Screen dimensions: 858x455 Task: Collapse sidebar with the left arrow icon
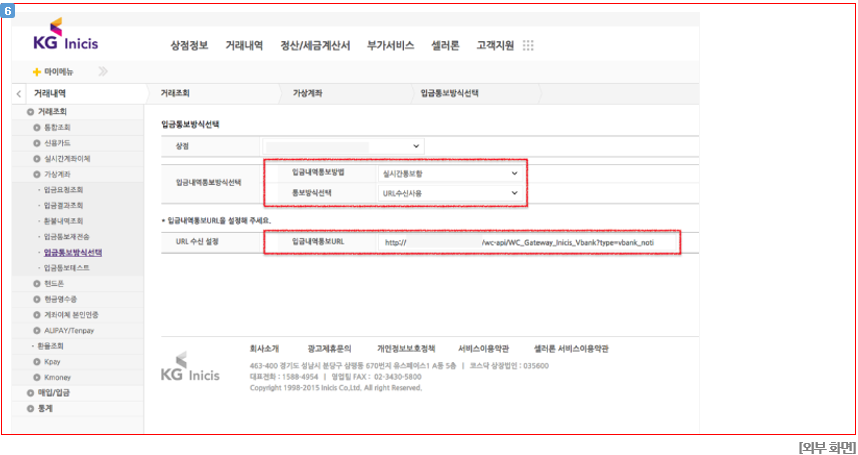pyautogui.click(x=19, y=94)
